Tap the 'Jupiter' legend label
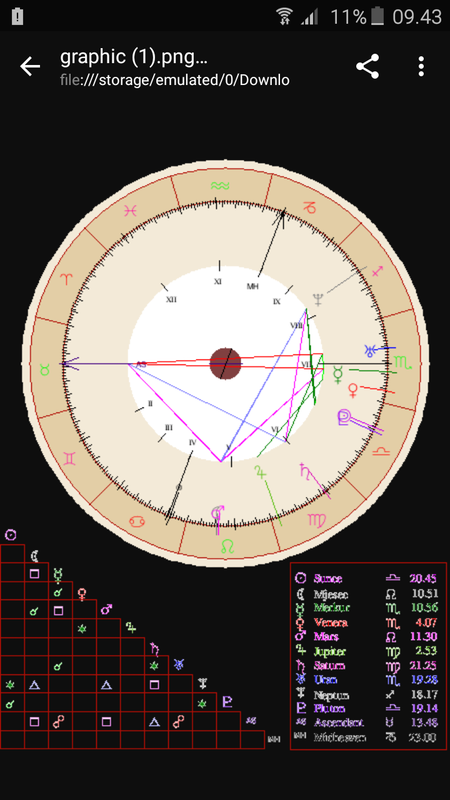 point(330,652)
